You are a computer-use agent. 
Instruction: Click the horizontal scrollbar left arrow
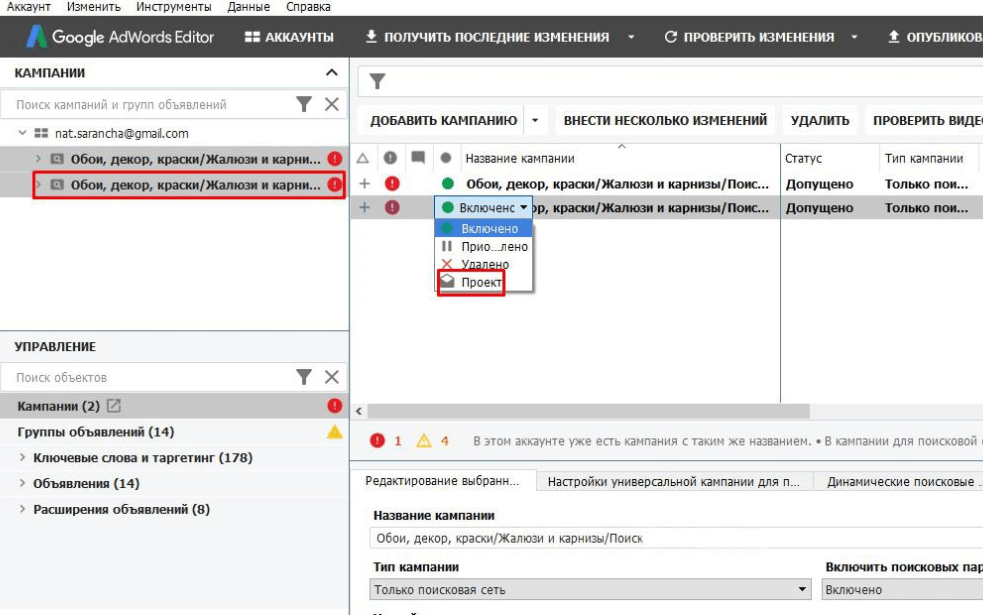[359, 411]
